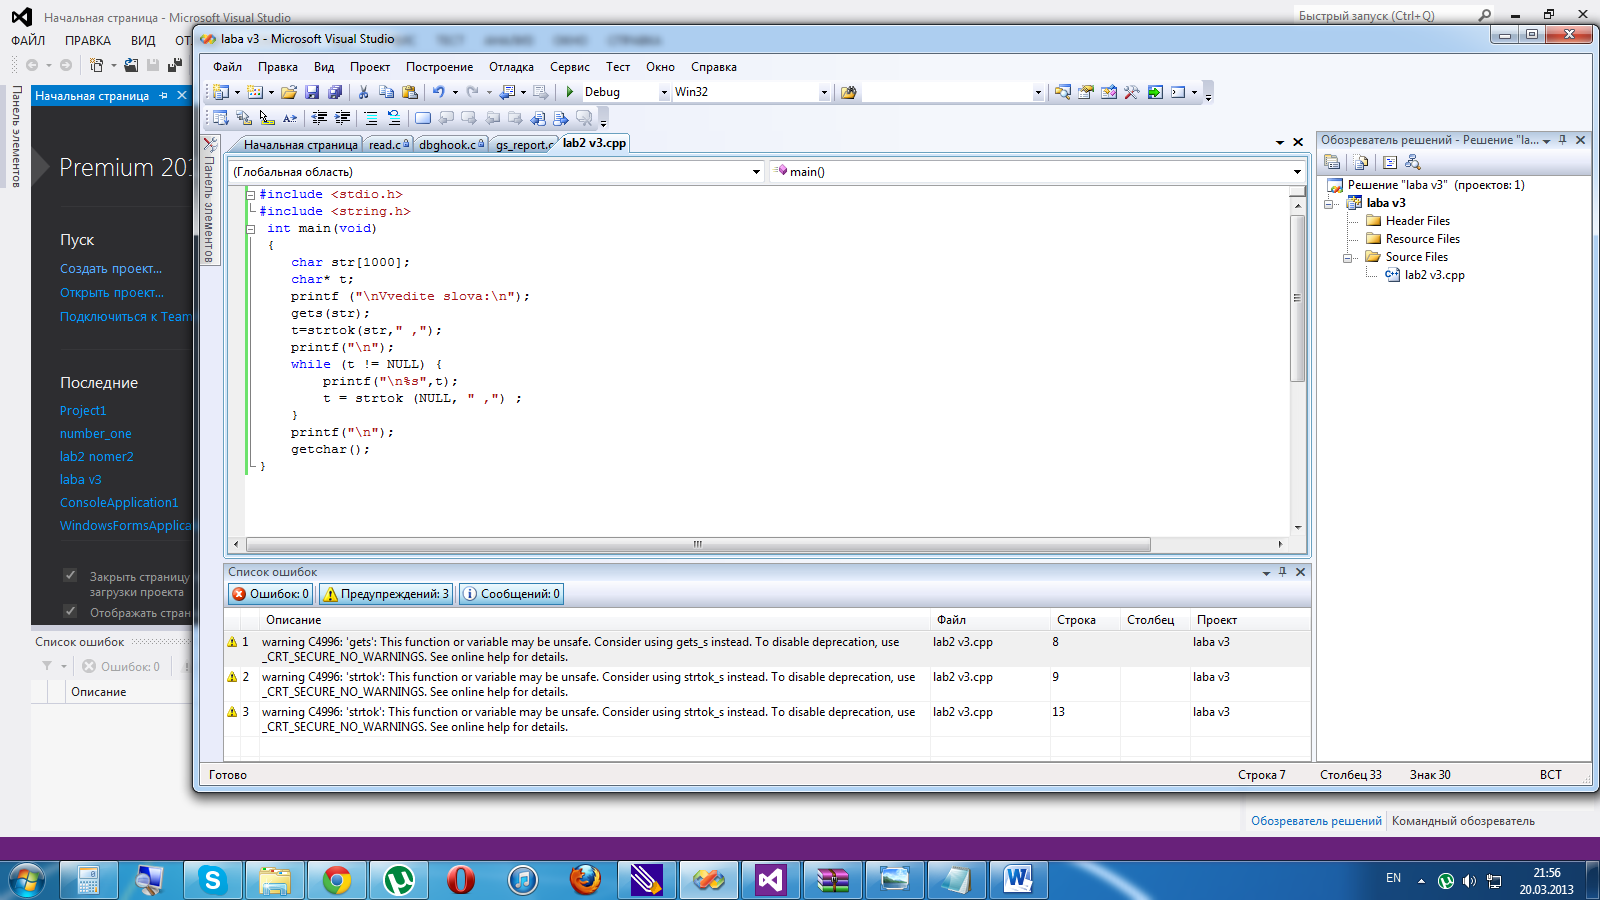Image resolution: width=1600 pixels, height=900 pixels.
Task: Click the Undo arrow icon
Action: (438, 92)
